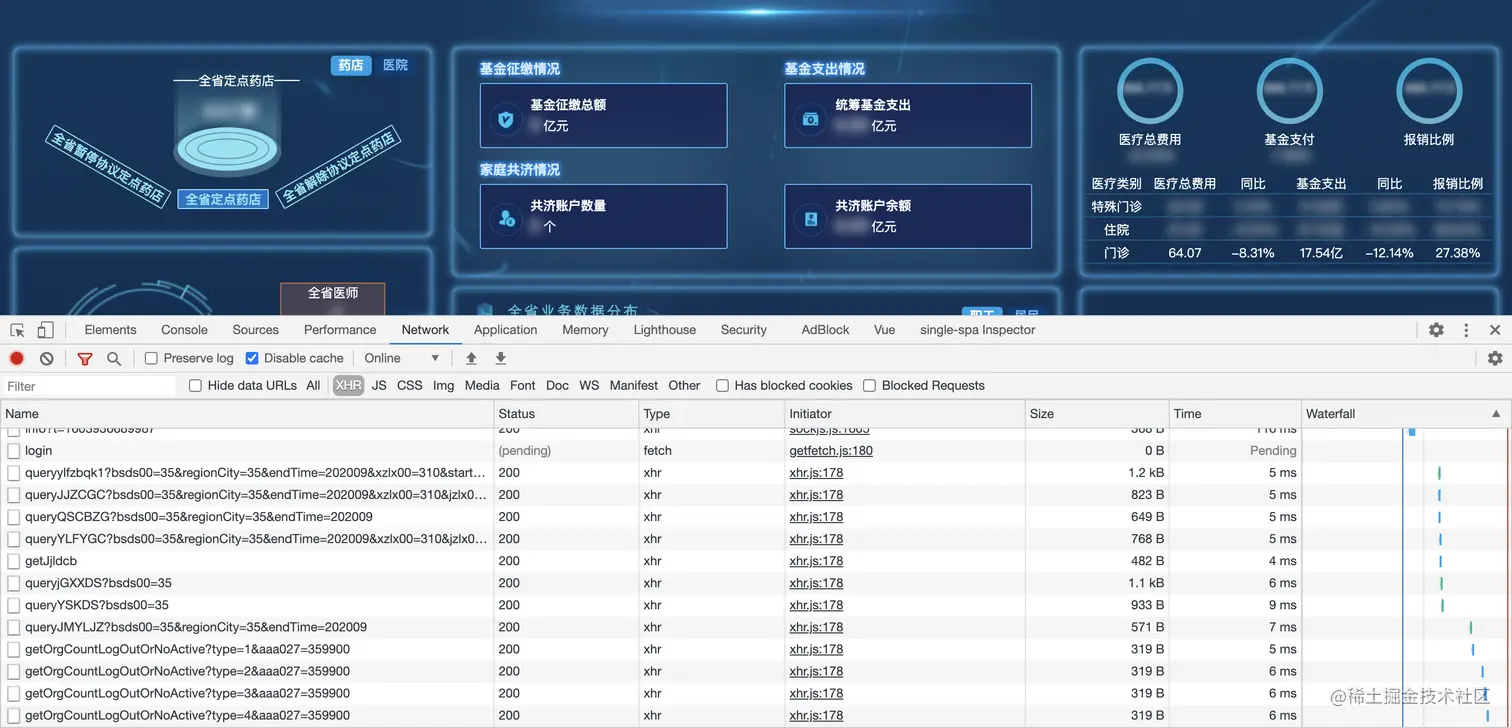Uncheck the Disable cache checkbox
The width and height of the screenshot is (1512, 728).
click(252, 358)
